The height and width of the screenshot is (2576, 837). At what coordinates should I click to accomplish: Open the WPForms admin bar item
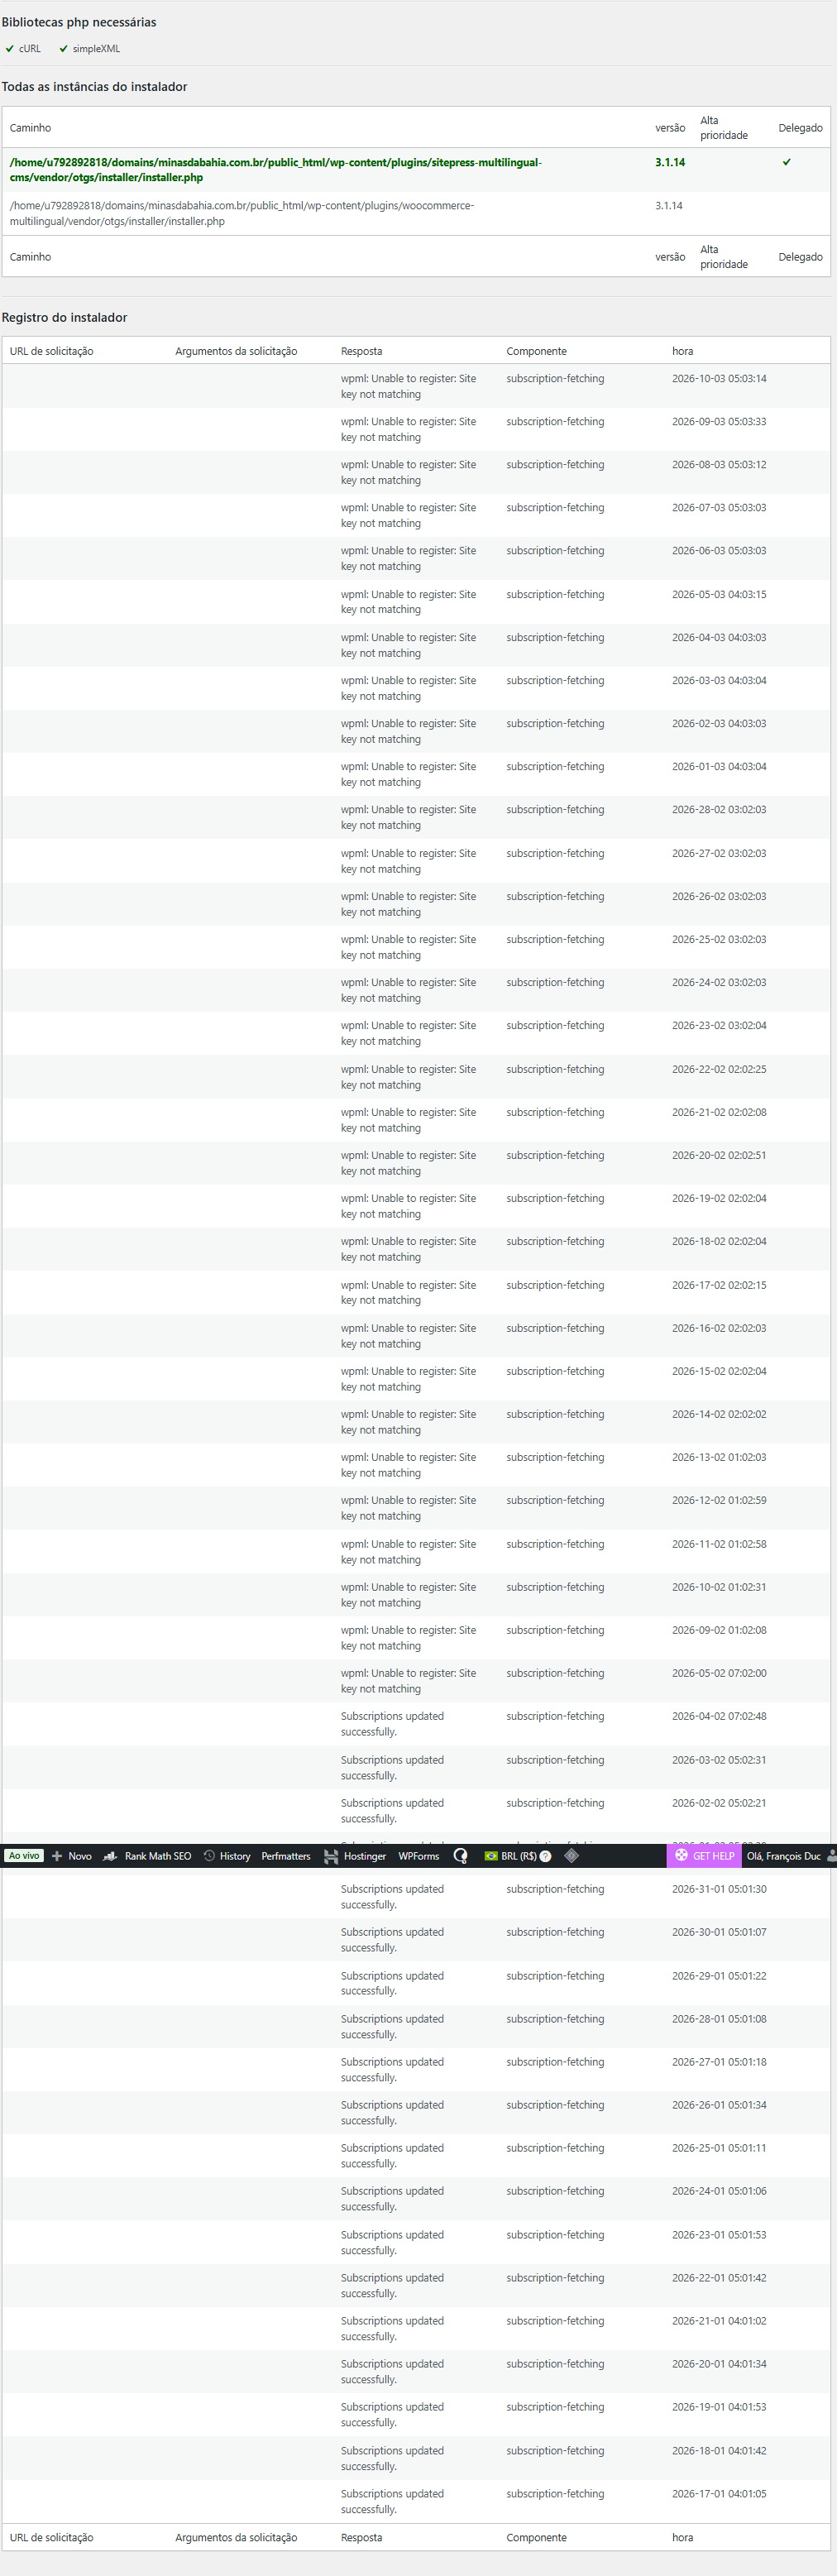[418, 1856]
